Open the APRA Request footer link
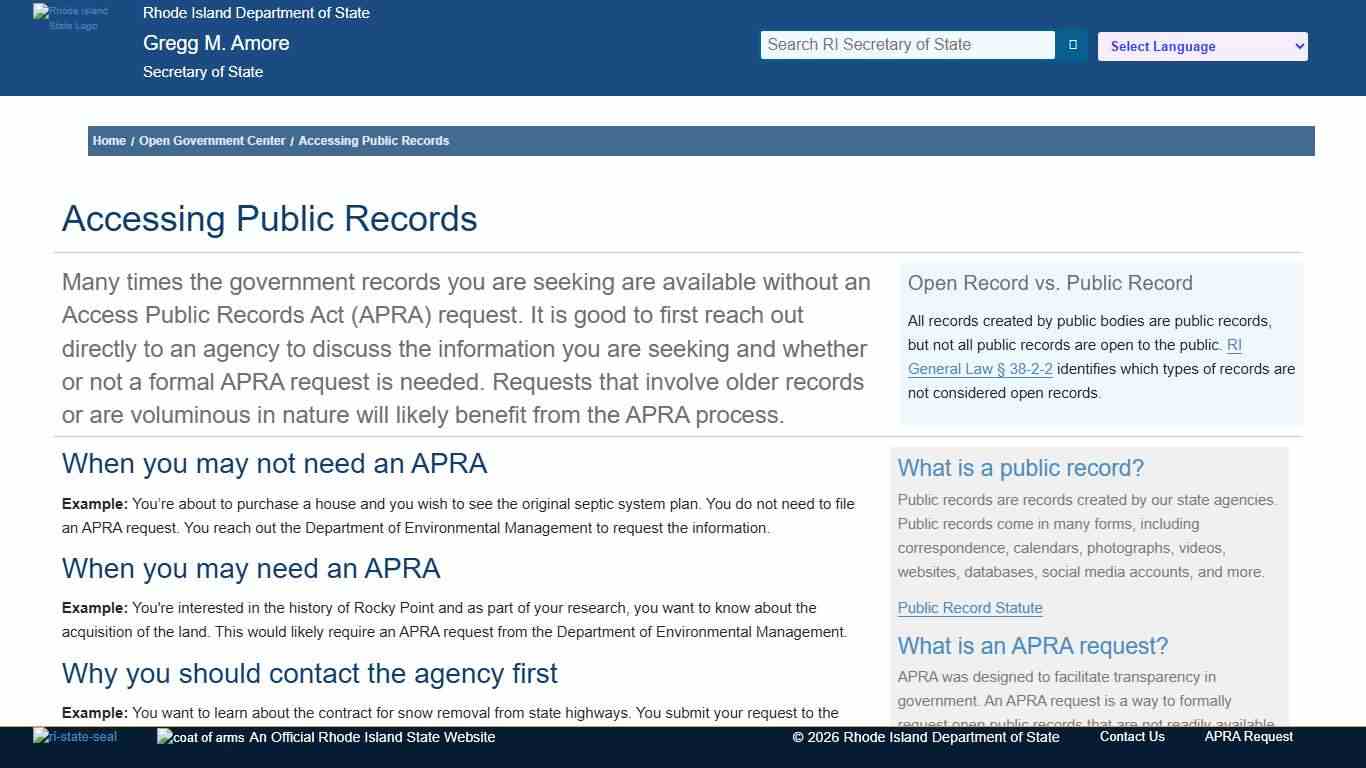Screen dimensions: 1366x768 pyautogui.click(x=1247, y=737)
